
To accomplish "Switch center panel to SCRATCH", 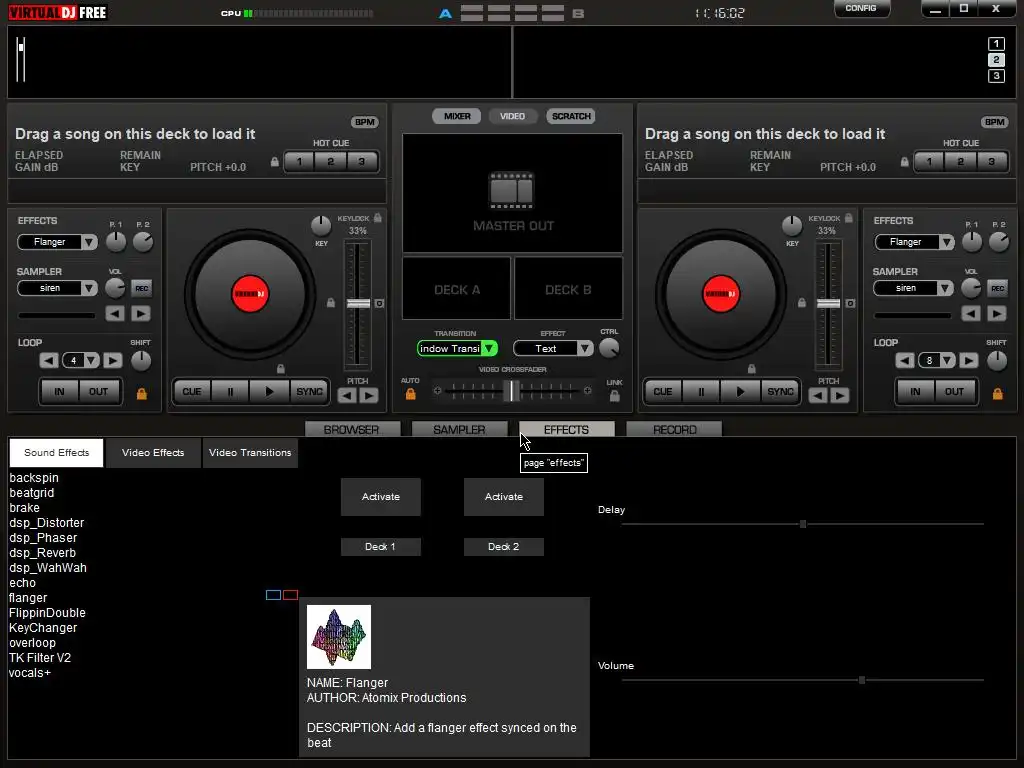I will click(571, 116).
